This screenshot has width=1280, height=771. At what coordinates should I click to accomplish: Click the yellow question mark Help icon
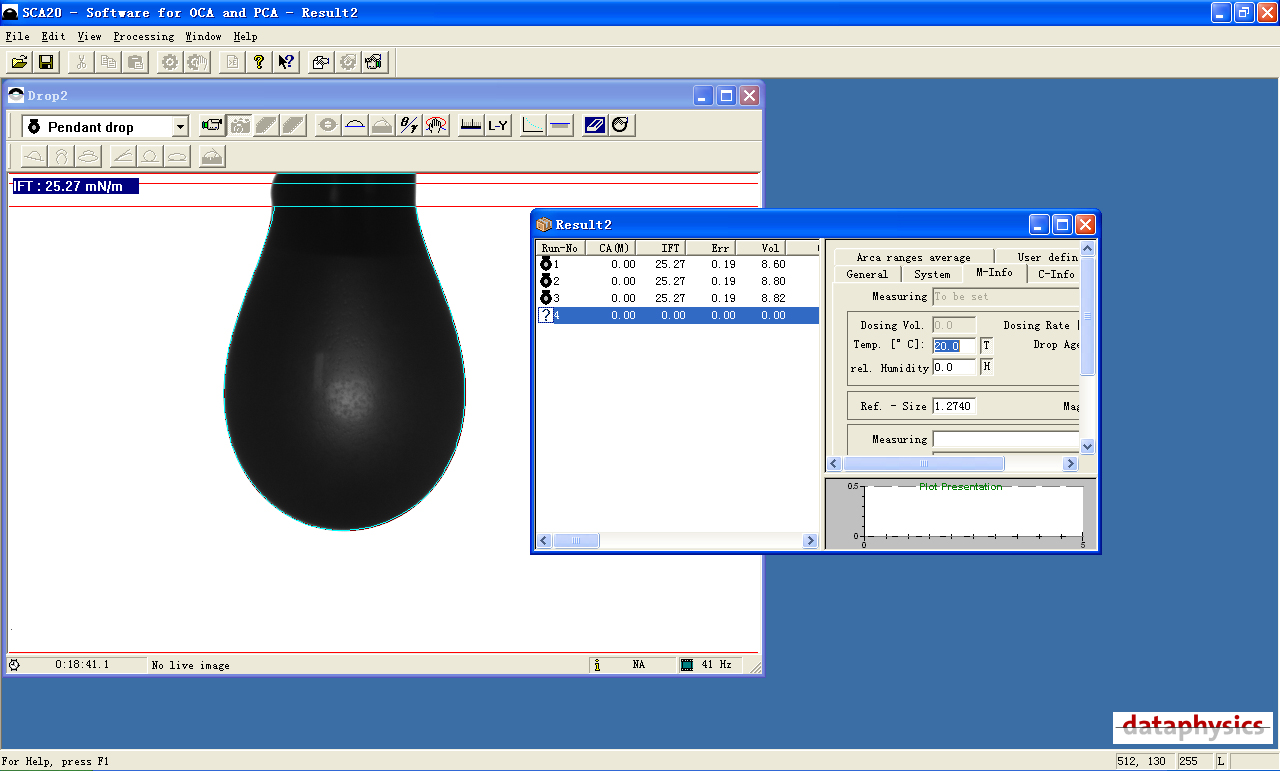click(x=259, y=62)
